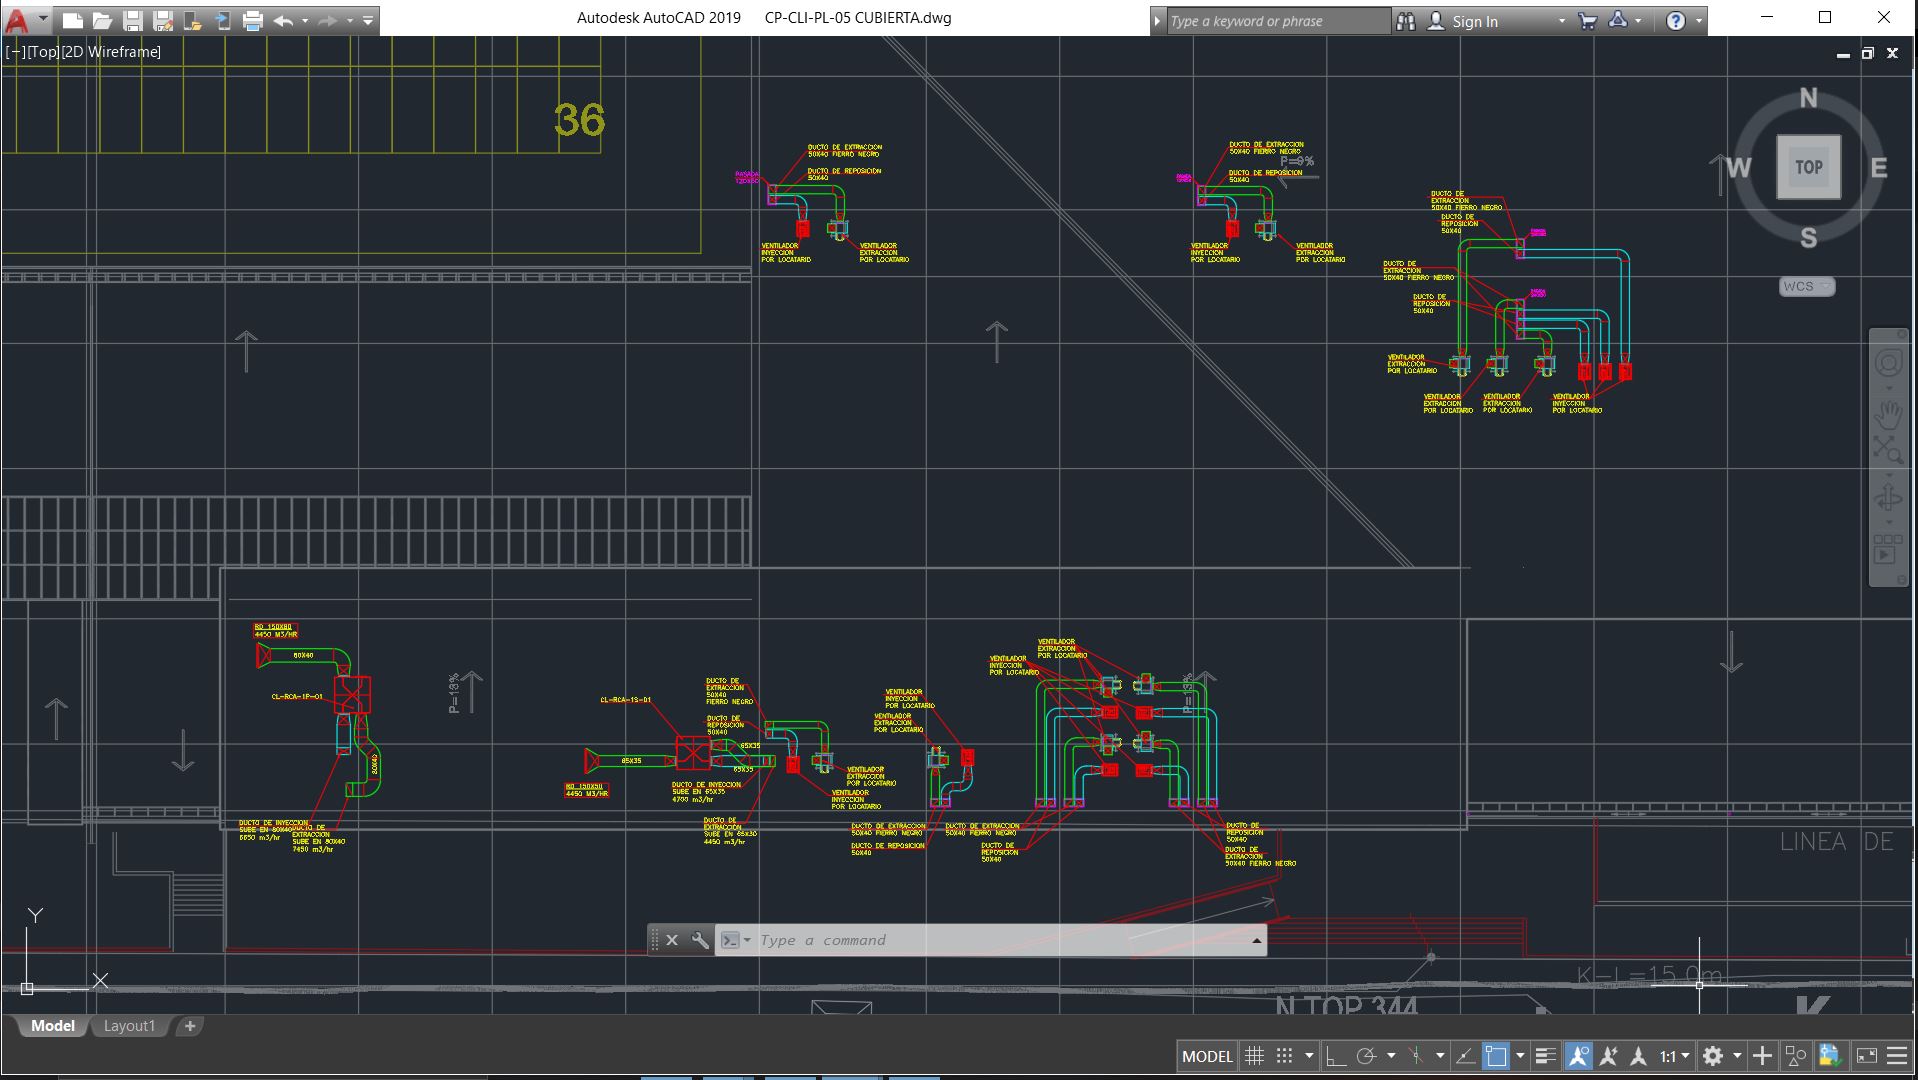Click the Plot printer icon
The width and height of the screenshot is (1918, 1080).
[253, 20]
